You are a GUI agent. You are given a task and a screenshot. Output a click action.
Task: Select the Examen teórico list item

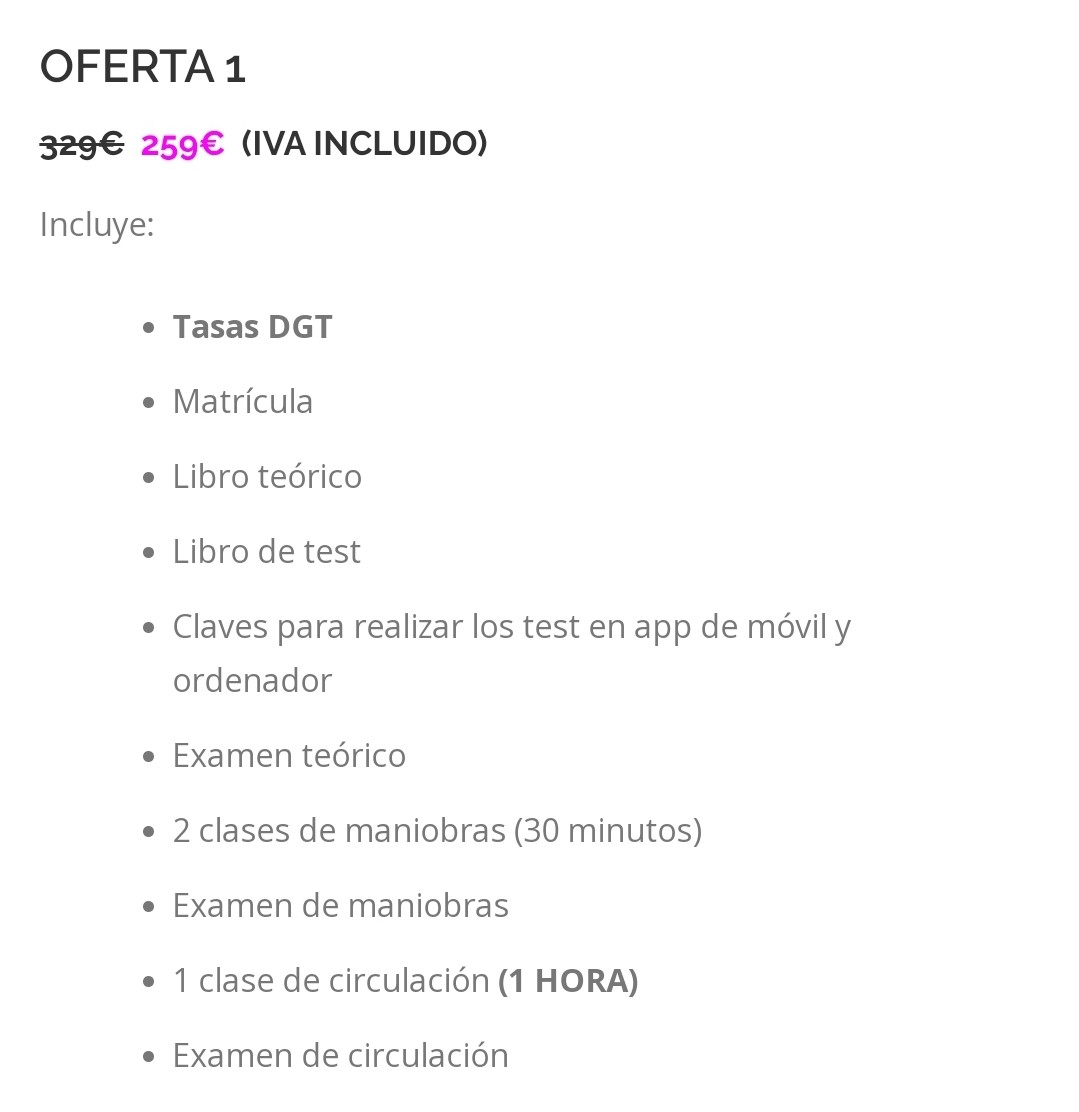(289, 756)
